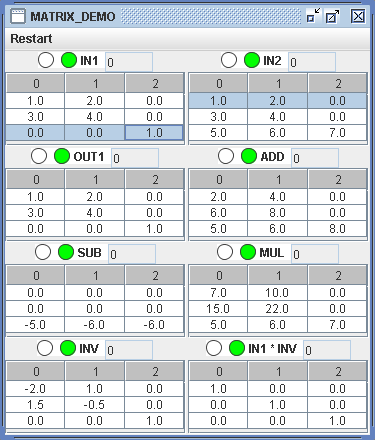Viewport: 375px width, 440px height.
Task: Select cell 10.0 in MUL table
Action: [x=278, y=293]
